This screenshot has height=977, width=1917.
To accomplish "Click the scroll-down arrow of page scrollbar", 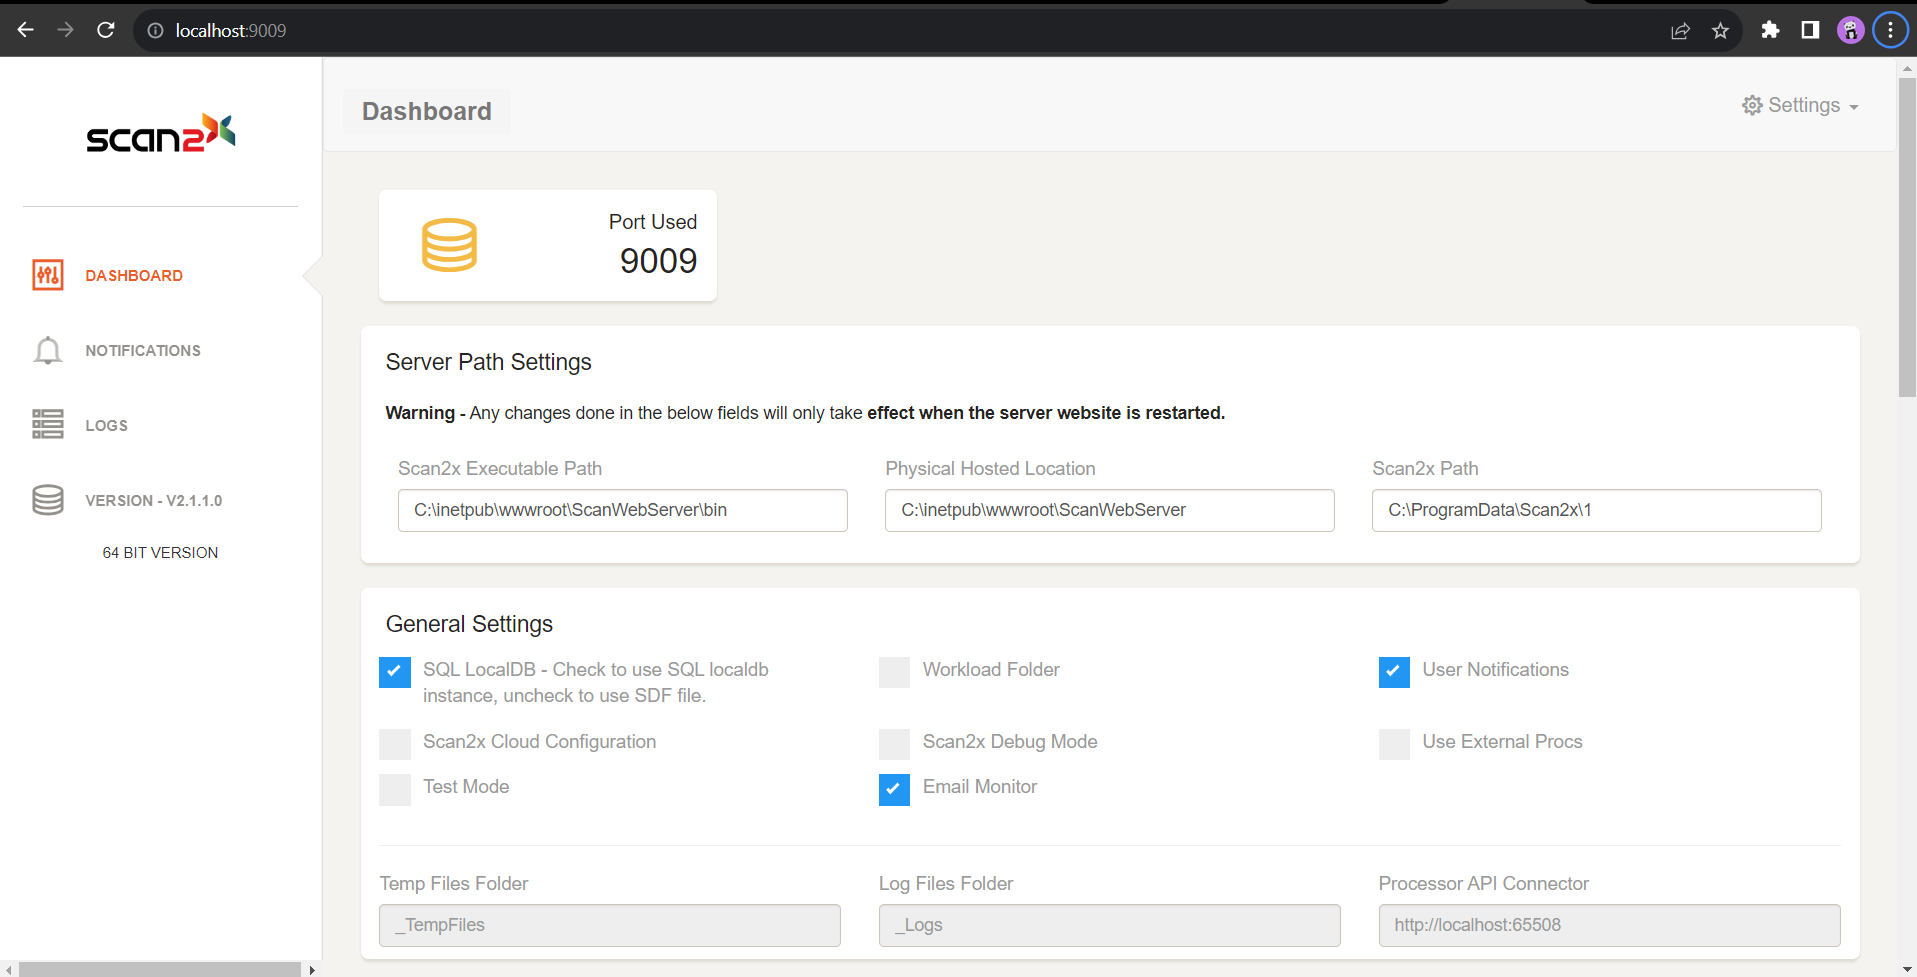I will (x=1907, y=968).
